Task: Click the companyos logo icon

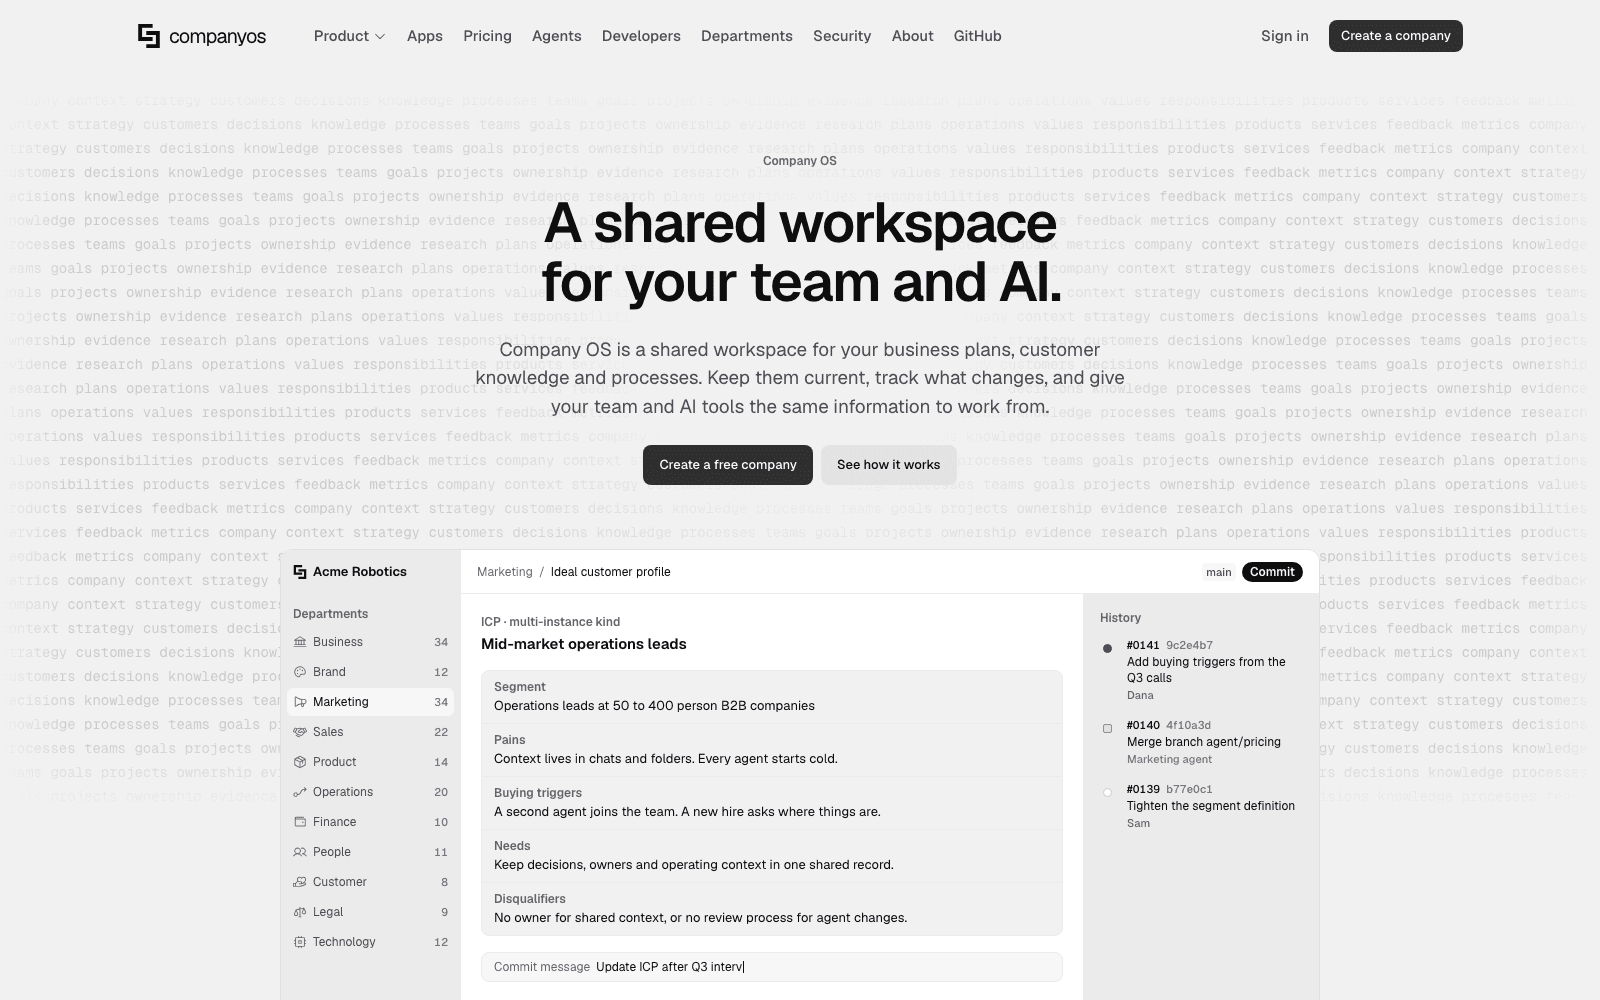Action: click(149, 36)
